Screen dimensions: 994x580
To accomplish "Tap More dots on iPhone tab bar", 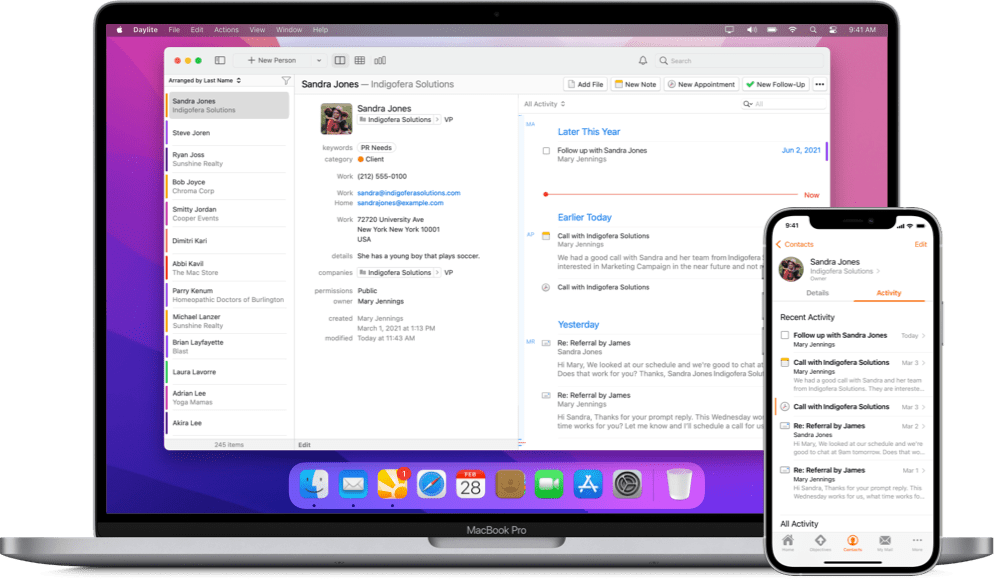I will coord(917,542).
